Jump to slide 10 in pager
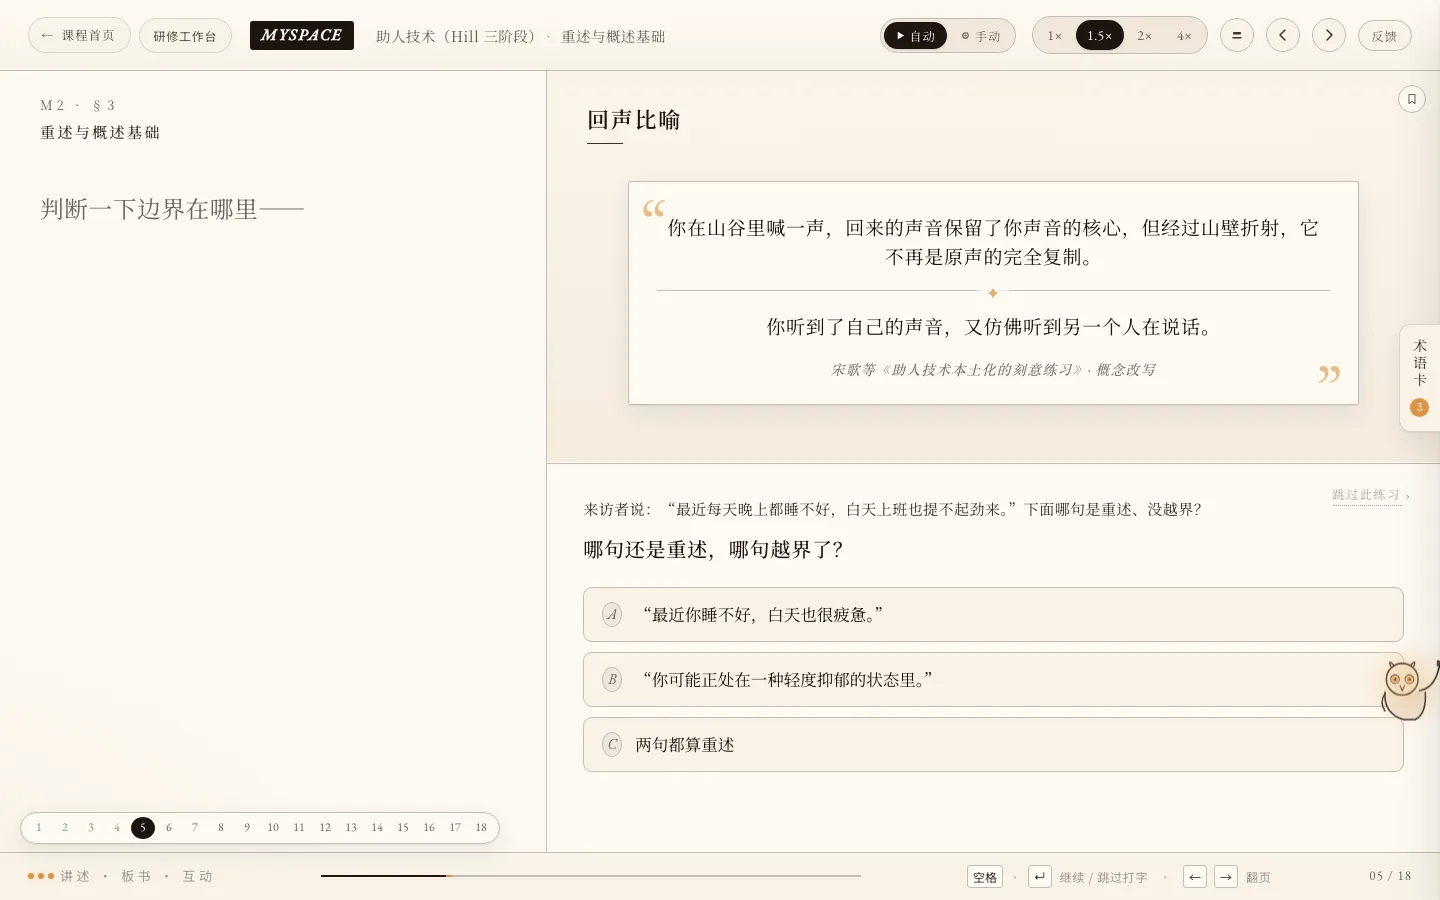1440x900 pixels. (273, 827)
